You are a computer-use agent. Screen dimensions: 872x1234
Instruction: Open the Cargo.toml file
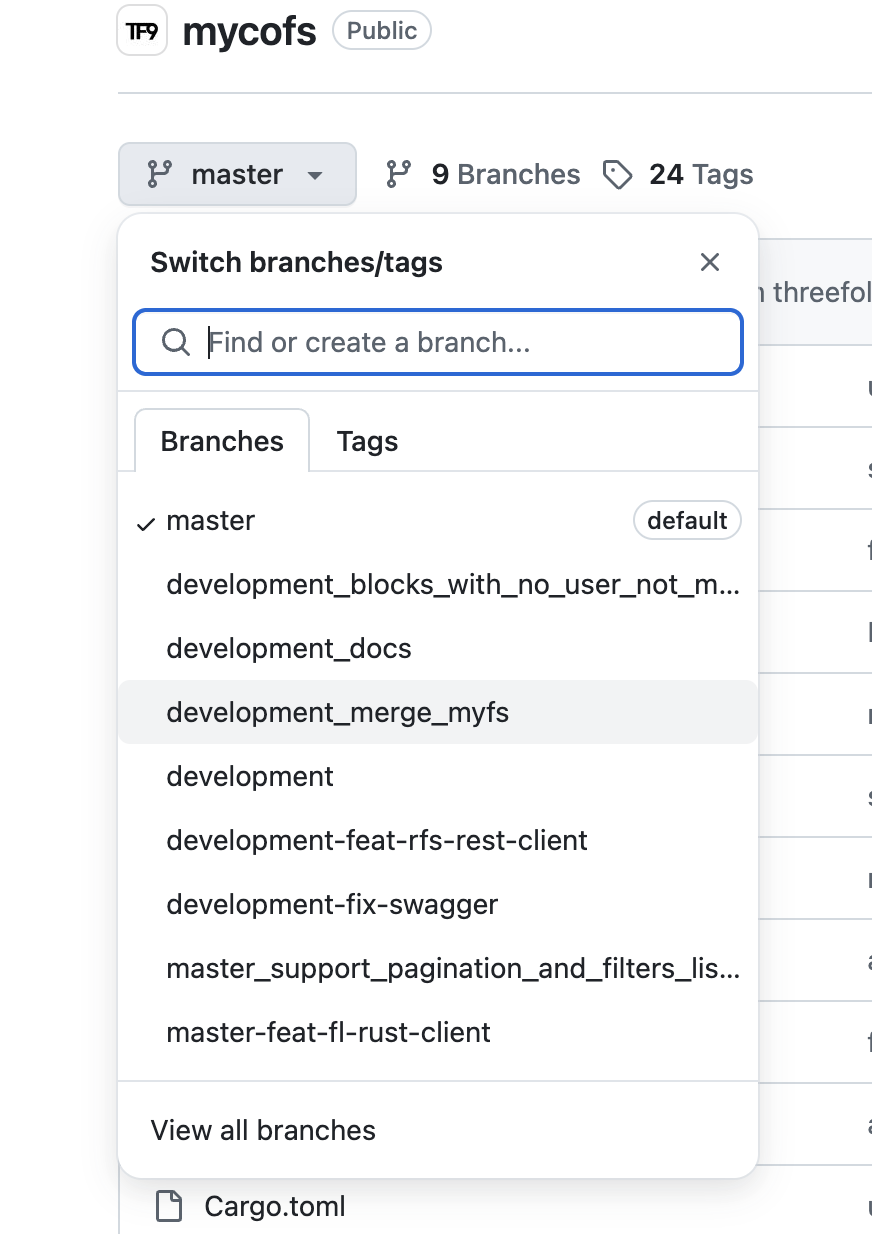[274, 1207]
